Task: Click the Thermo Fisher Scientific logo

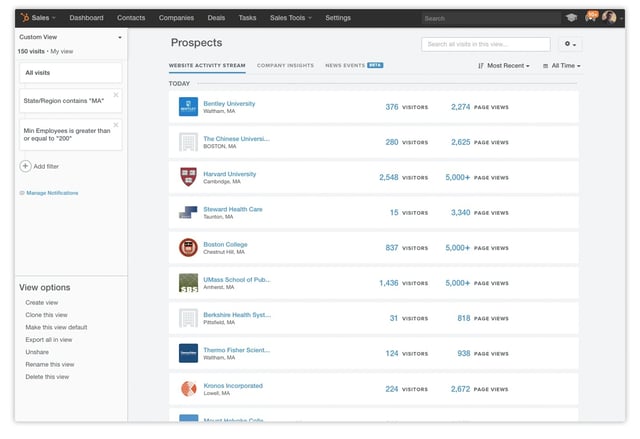Action: 188,353
